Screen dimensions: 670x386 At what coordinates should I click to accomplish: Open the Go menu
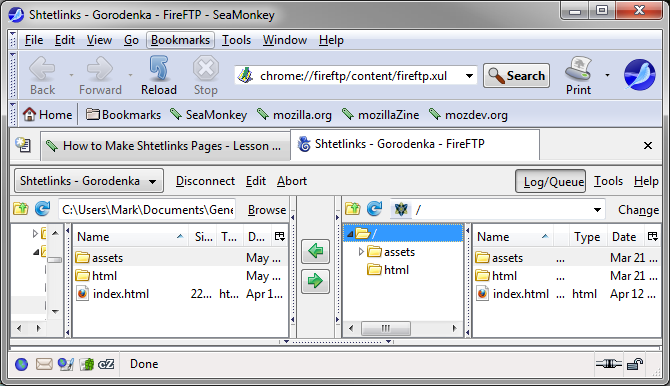click(131, 40)
